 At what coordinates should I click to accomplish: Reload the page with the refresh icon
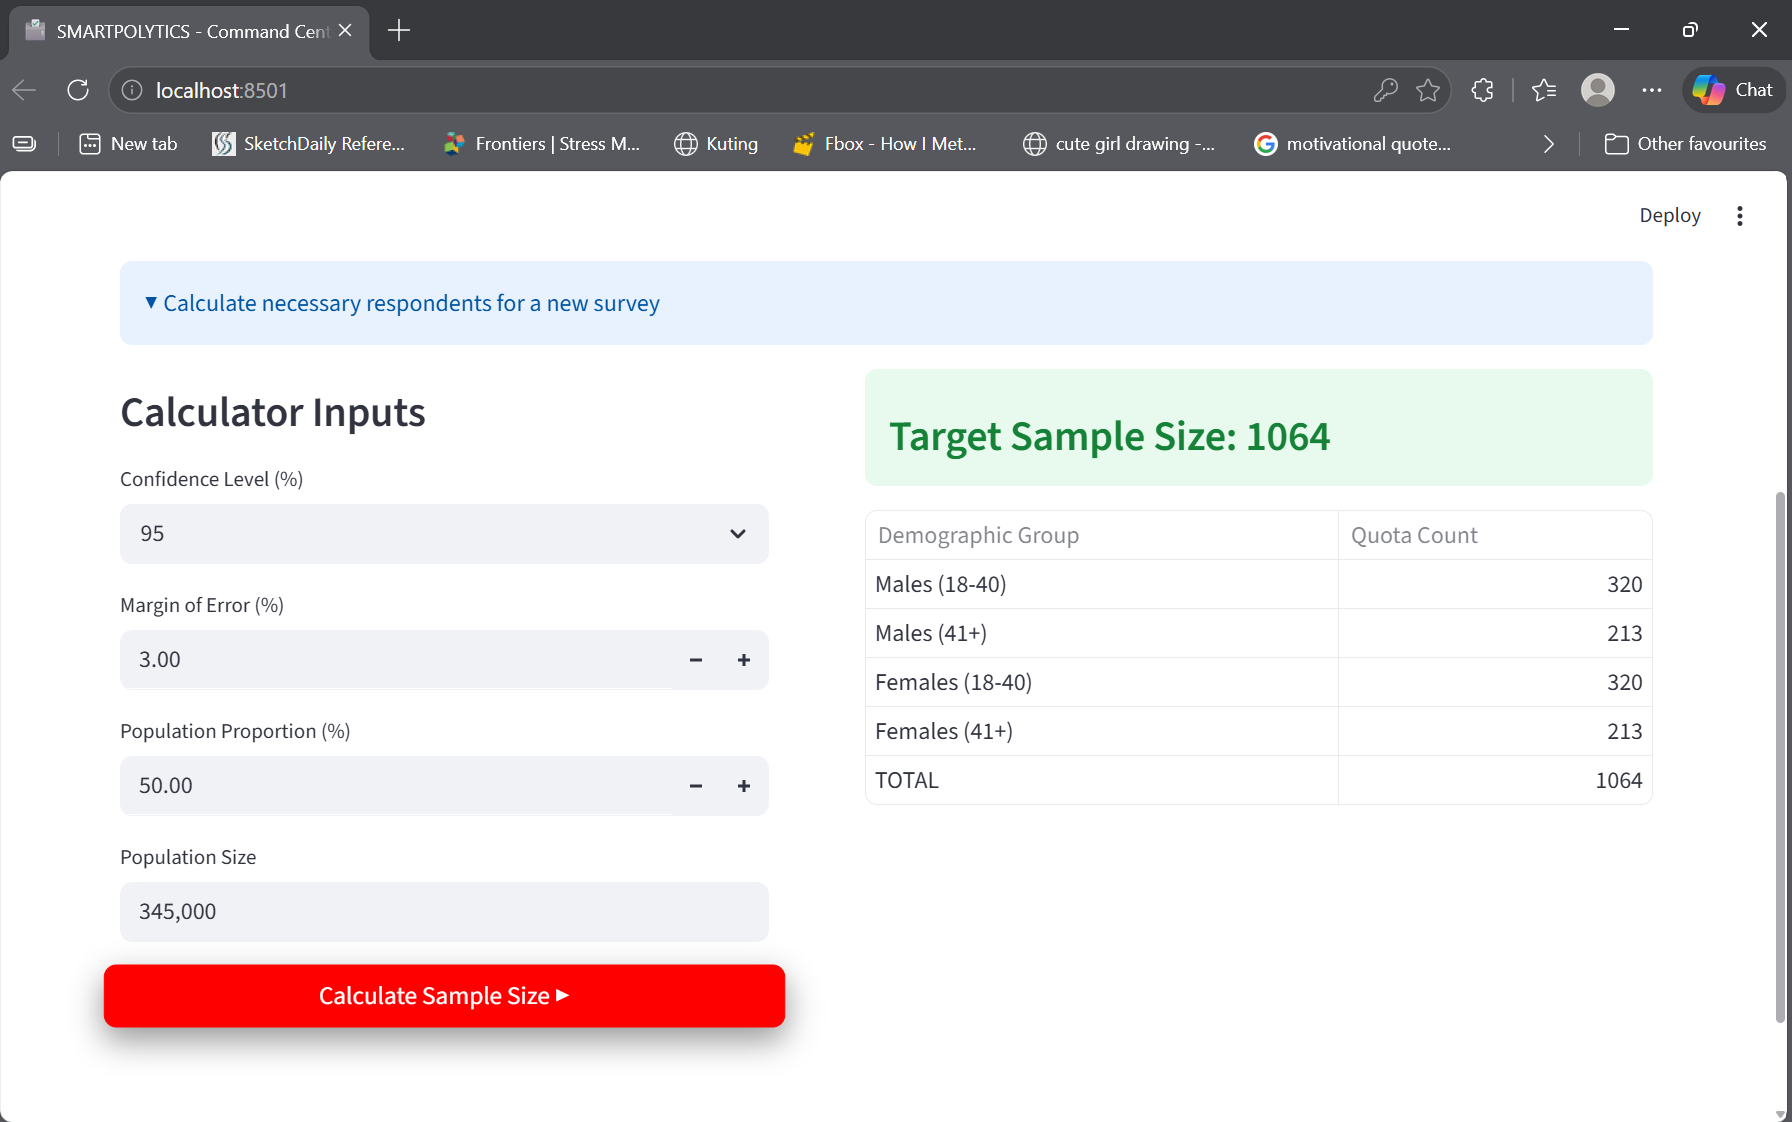point(78,90)
